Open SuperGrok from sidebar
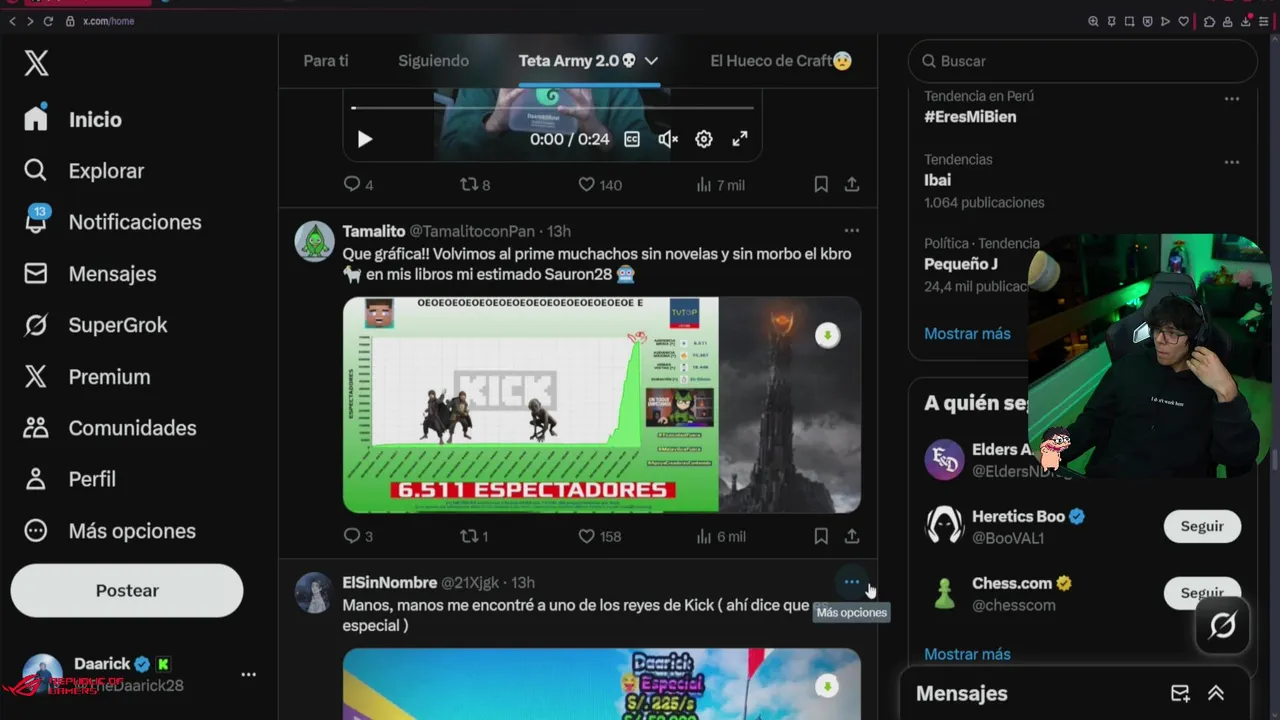The width and height of the screenshot is (1280, 720). pos(95,325)
